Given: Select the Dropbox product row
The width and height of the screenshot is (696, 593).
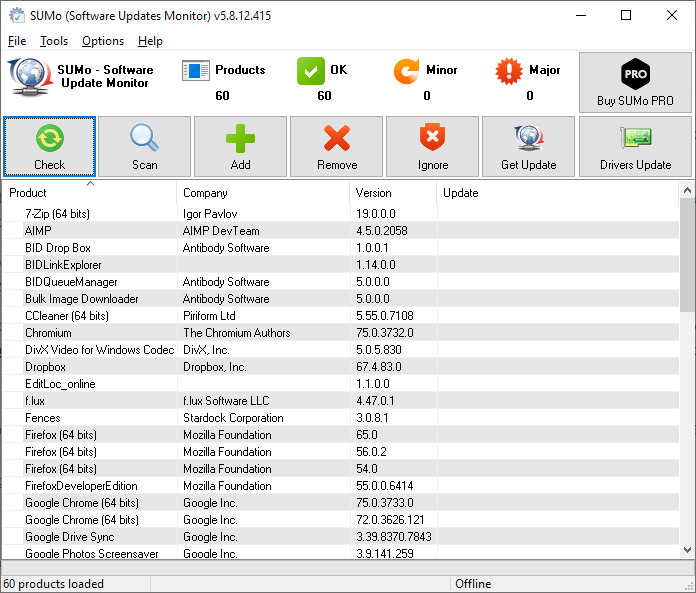Looking at the screenshot, I should (341, 367).
